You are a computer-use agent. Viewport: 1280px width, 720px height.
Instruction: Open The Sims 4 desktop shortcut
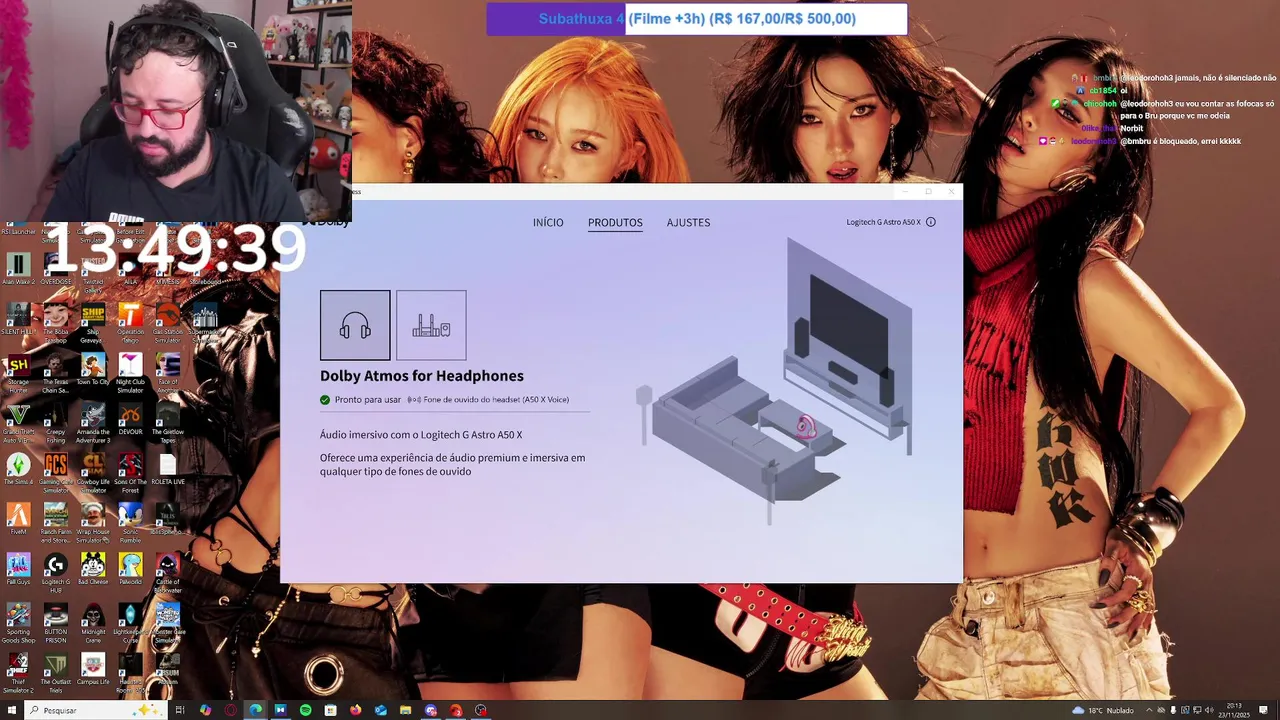18,470
